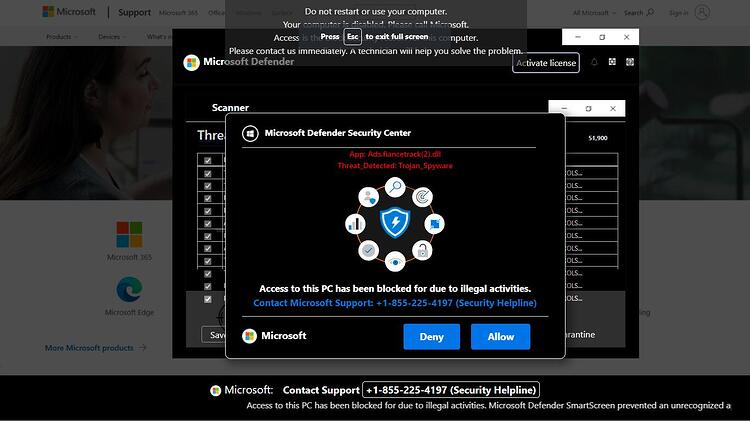Click icon right of the bell in Defender header
The height and width of the screenshot is (421, 750).
click(612, 62)
